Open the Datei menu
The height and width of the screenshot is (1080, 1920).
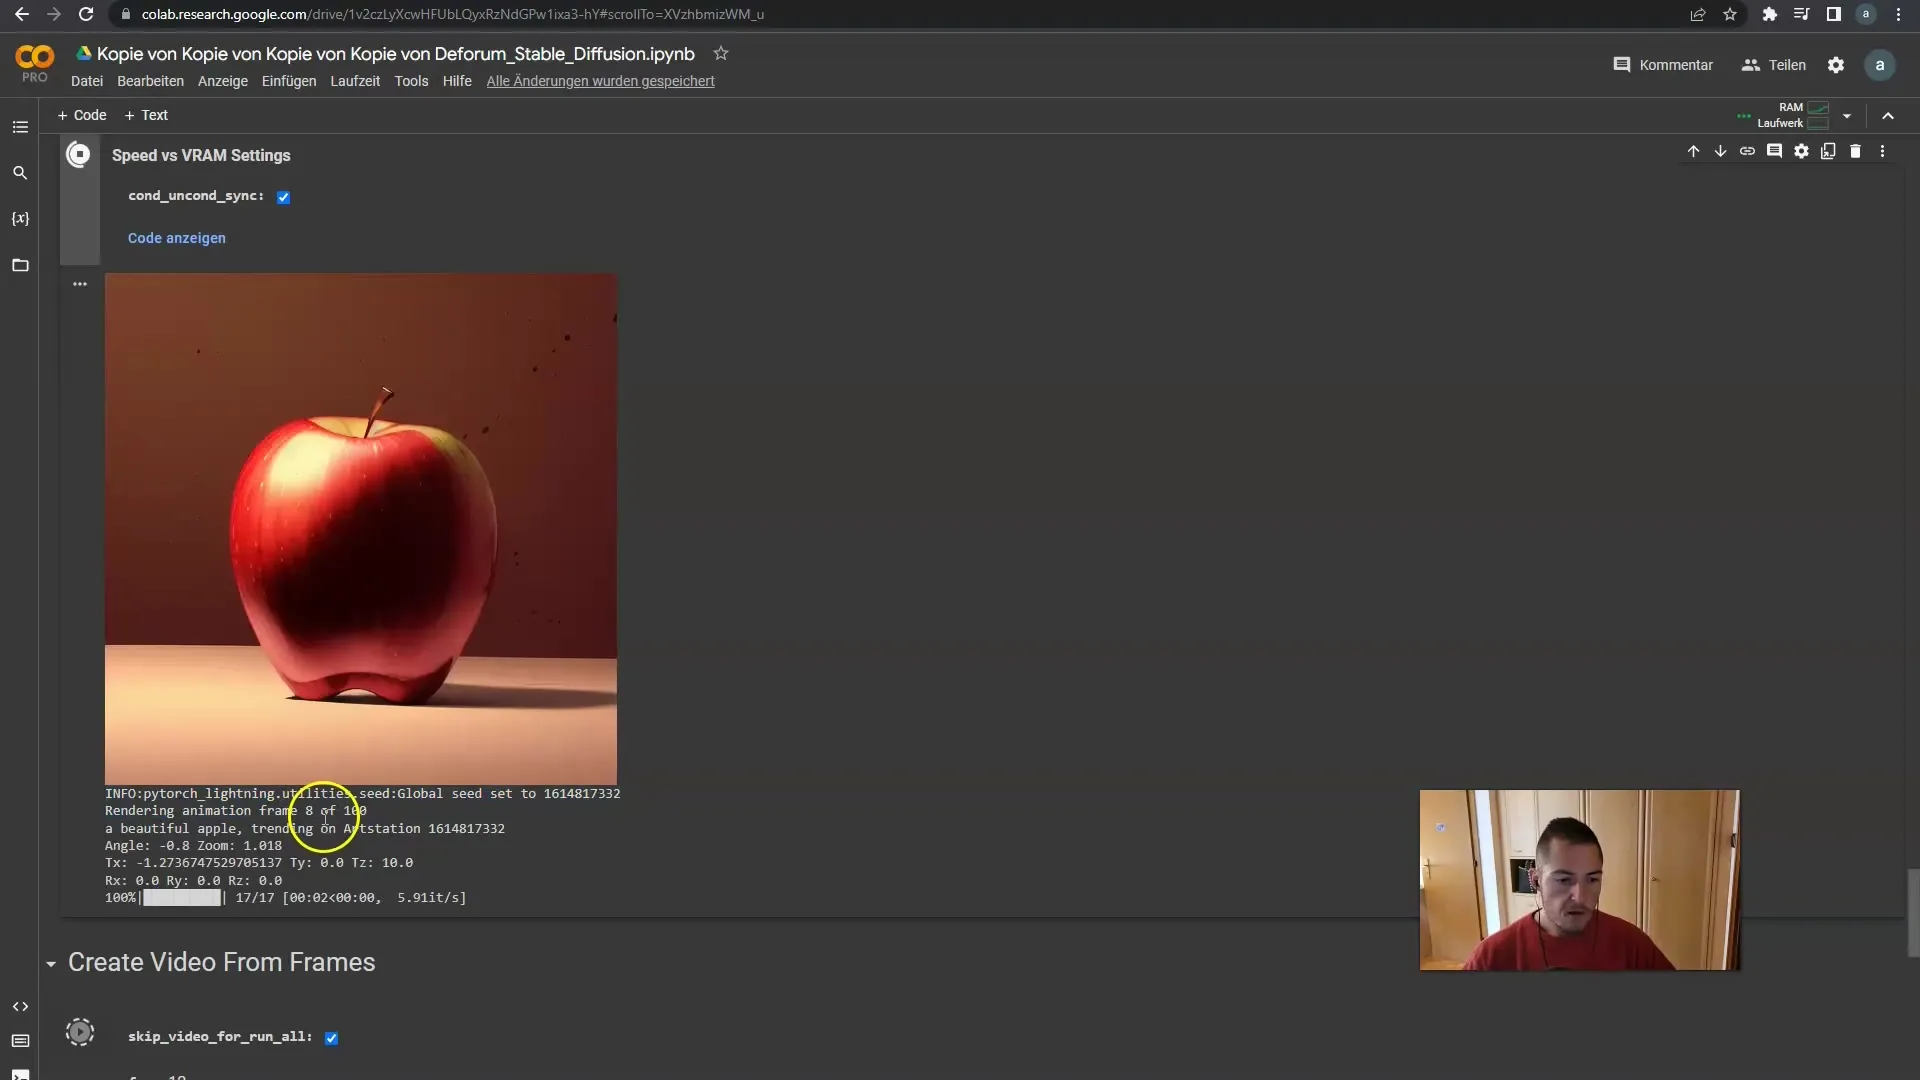coord(87,81)
